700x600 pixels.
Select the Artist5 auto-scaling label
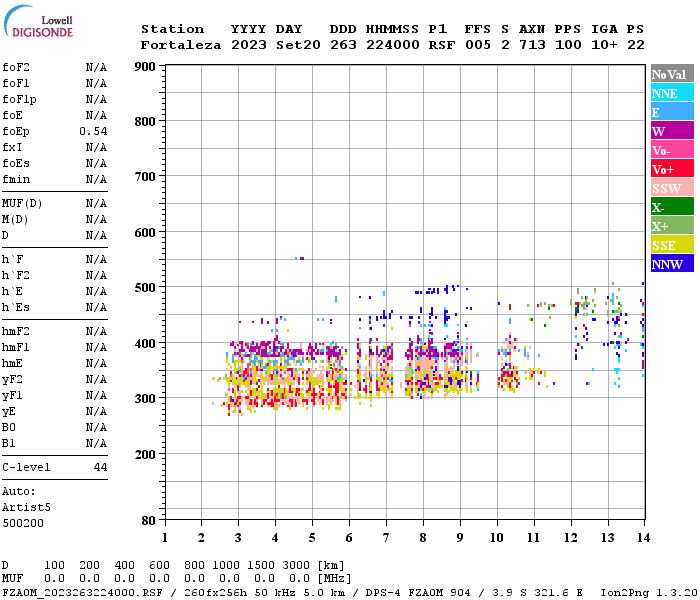[26, 507]
